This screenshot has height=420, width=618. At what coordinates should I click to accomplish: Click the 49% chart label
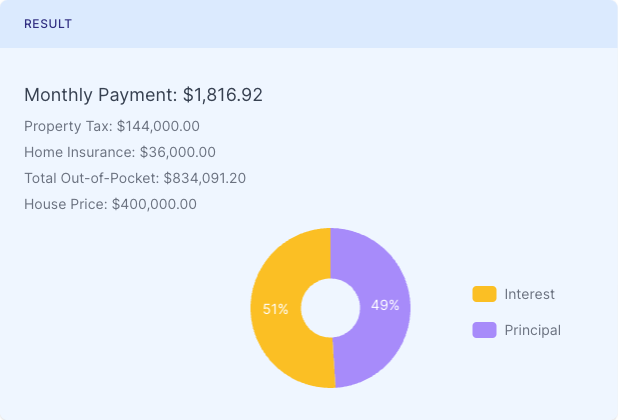(x=385, y=305)
